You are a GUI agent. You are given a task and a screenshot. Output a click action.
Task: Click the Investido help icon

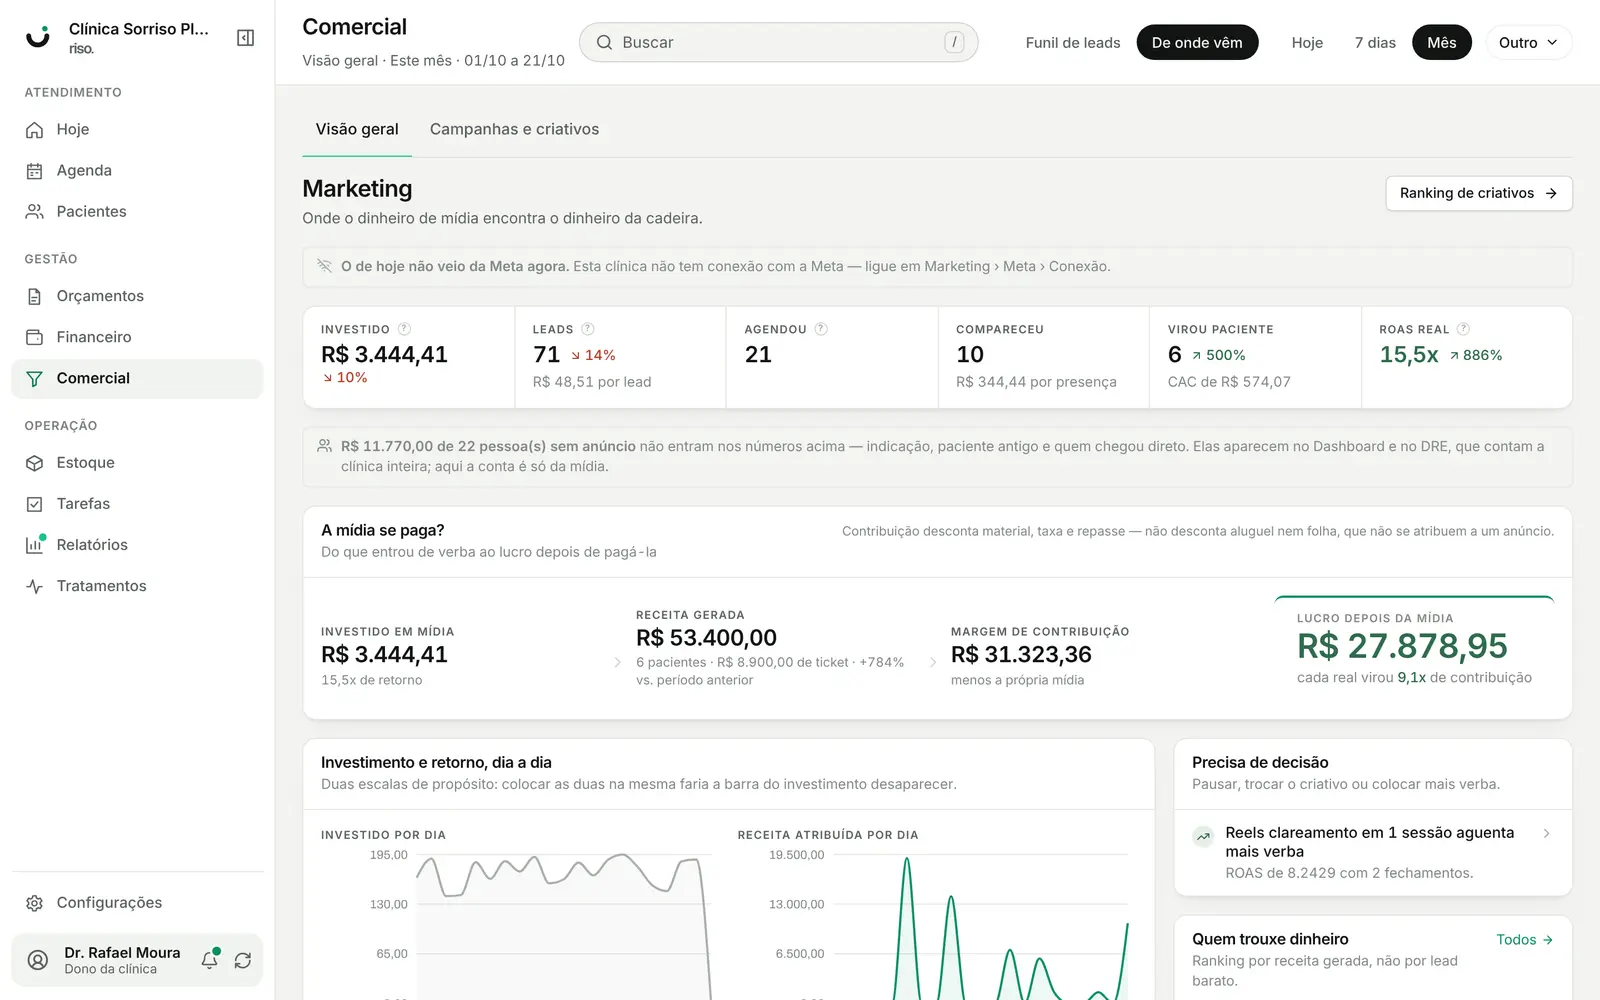[404, 329]
